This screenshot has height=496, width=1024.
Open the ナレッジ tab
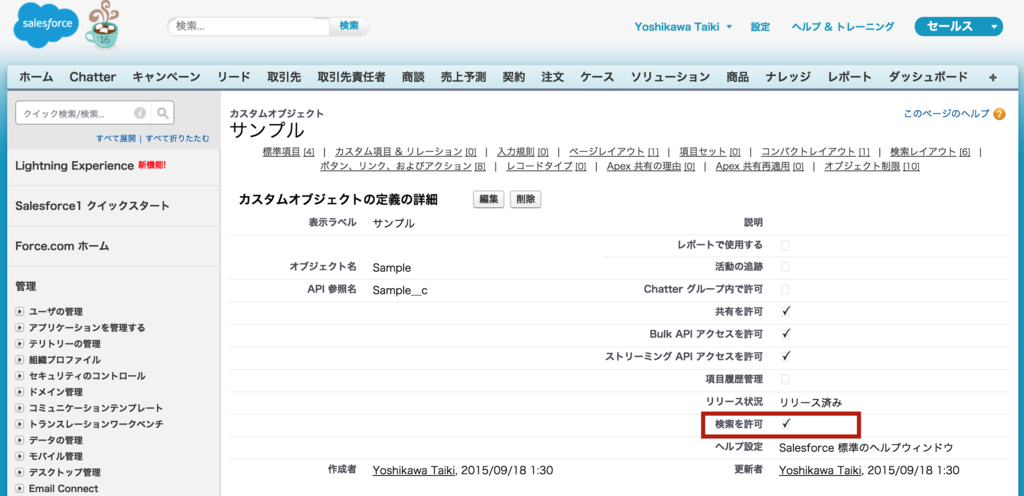click(788, 77)
